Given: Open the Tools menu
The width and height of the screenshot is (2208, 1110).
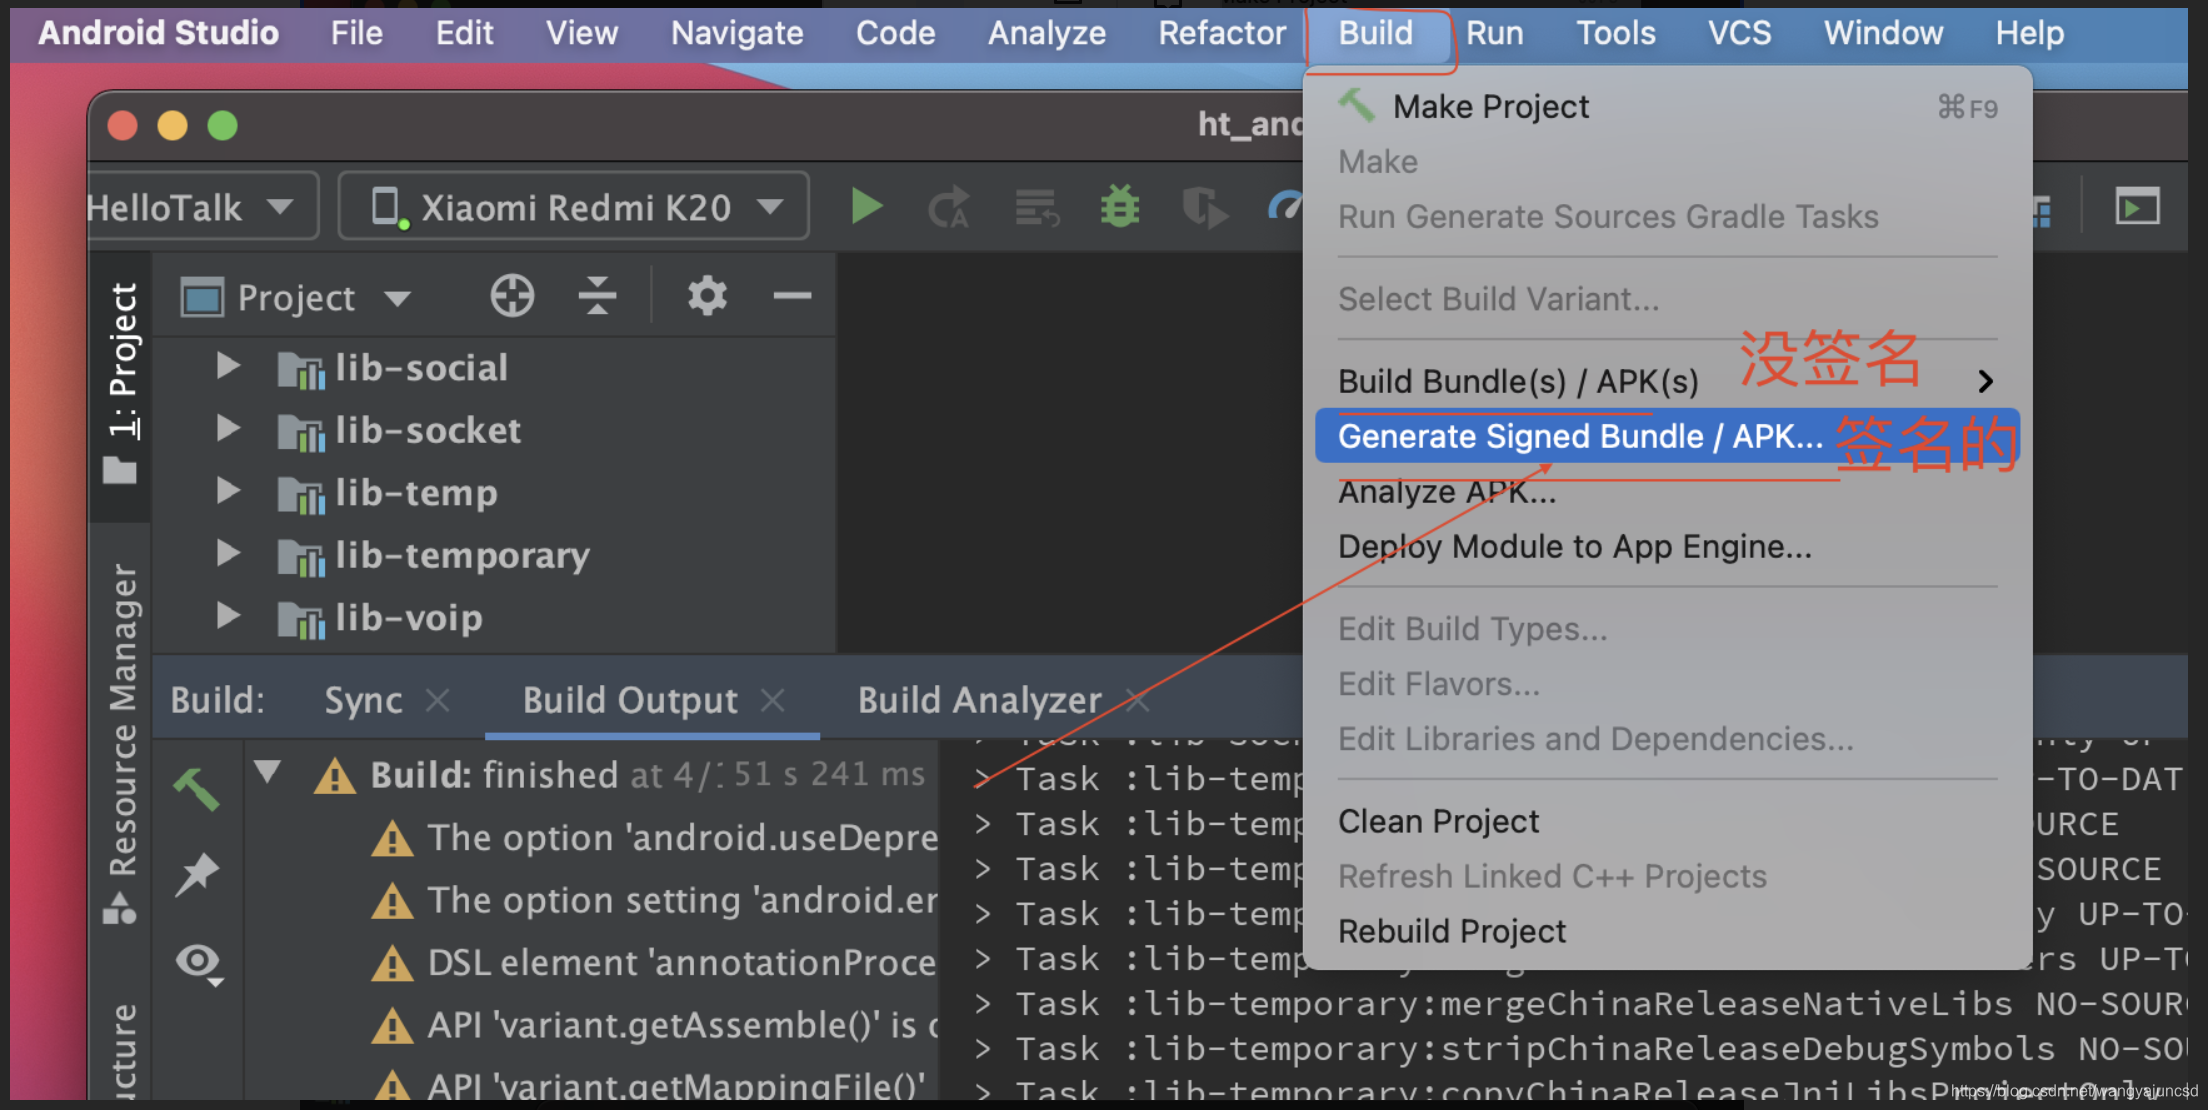Looking at the screenshot, I should 1616,33.
